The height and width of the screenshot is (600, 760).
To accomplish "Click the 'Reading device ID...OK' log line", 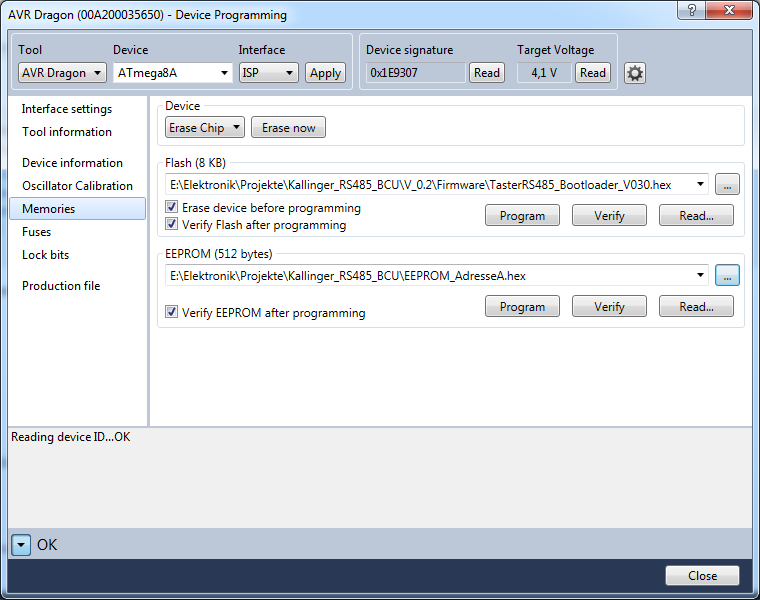I will [71, 437].
